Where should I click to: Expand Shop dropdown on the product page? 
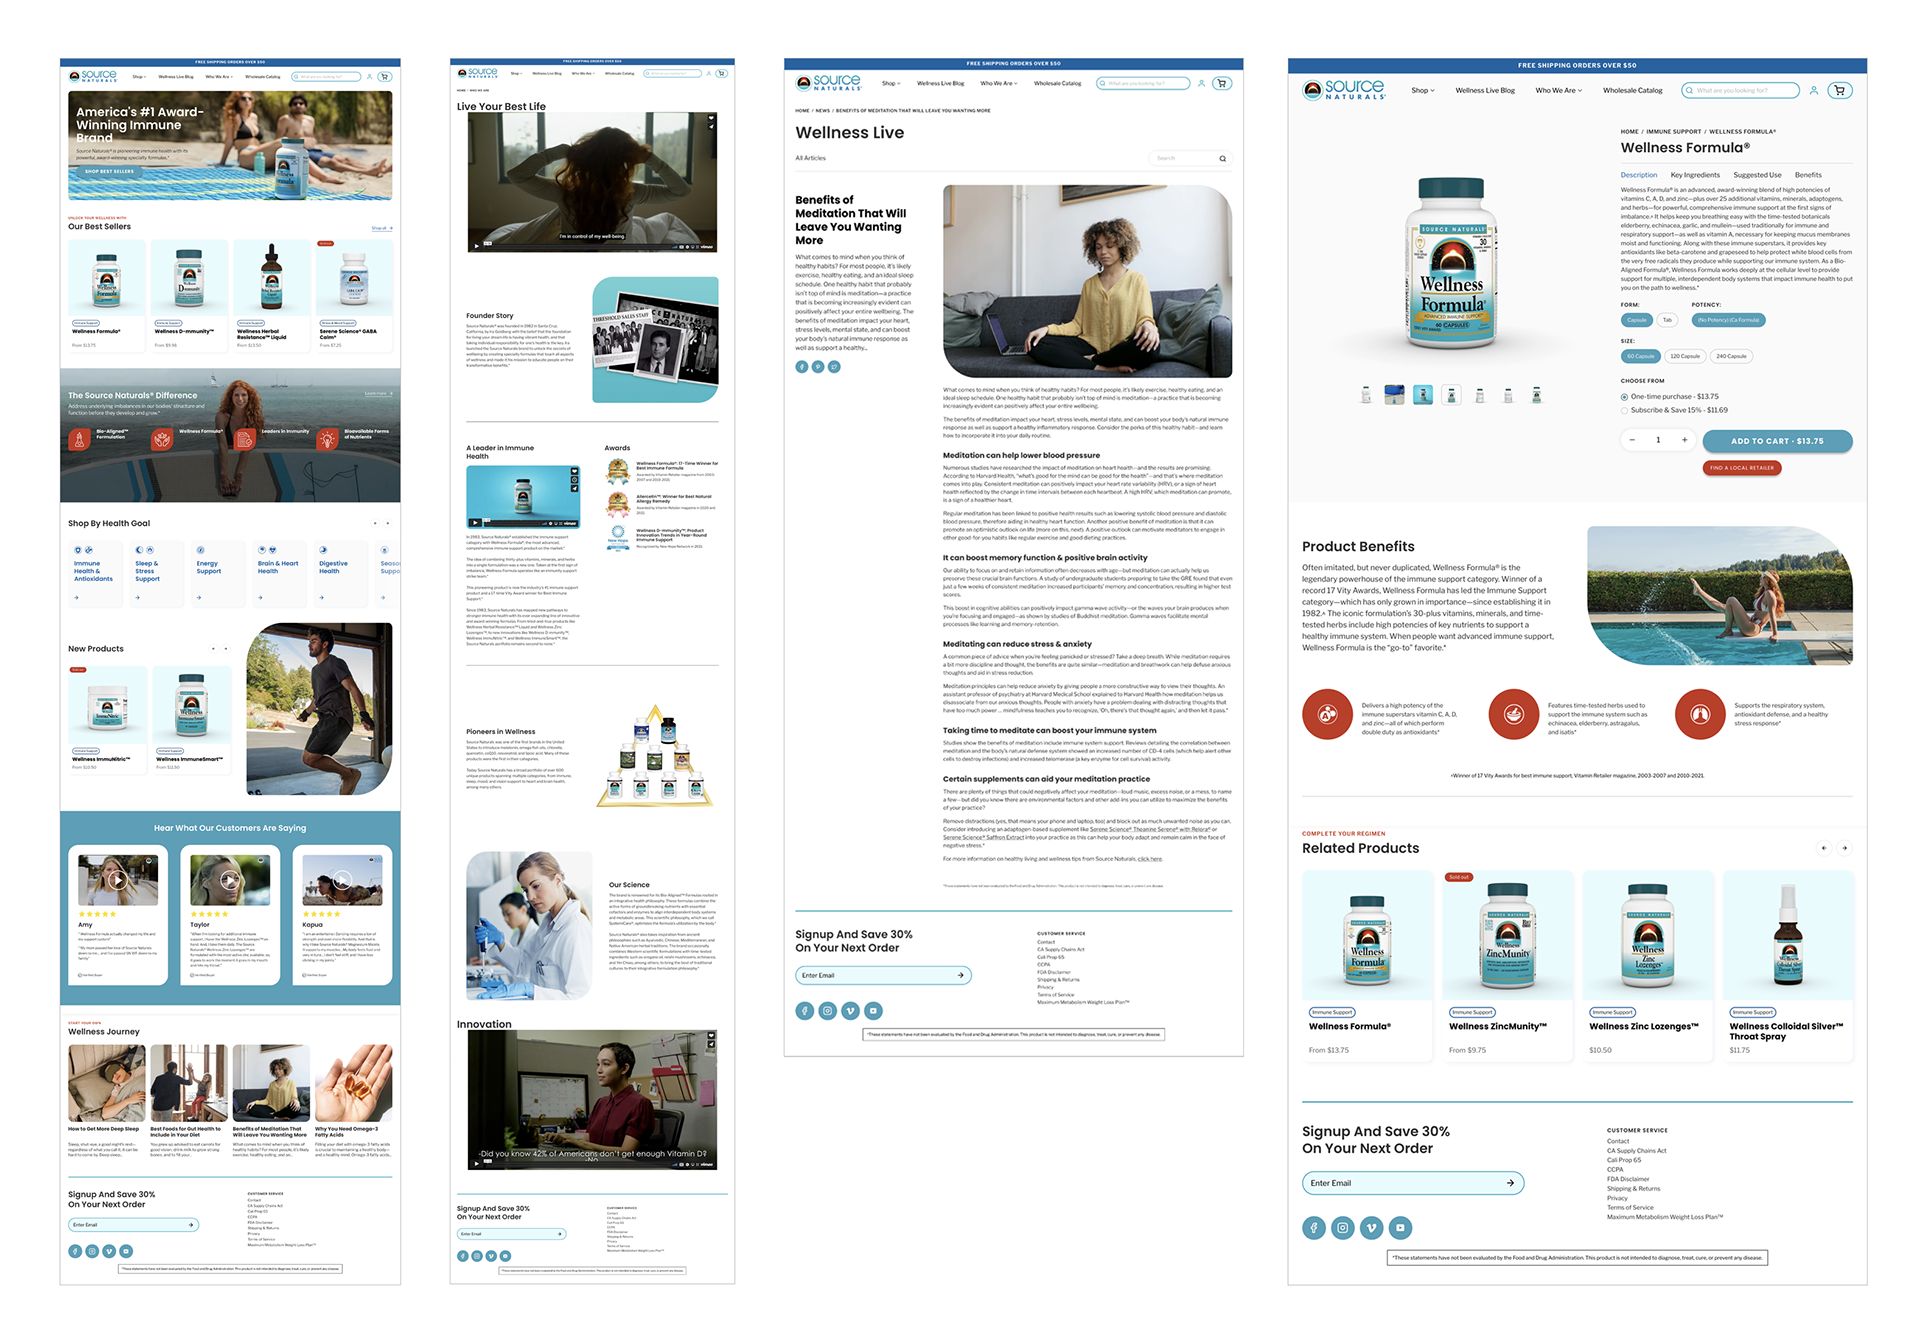pos(1423,90)
